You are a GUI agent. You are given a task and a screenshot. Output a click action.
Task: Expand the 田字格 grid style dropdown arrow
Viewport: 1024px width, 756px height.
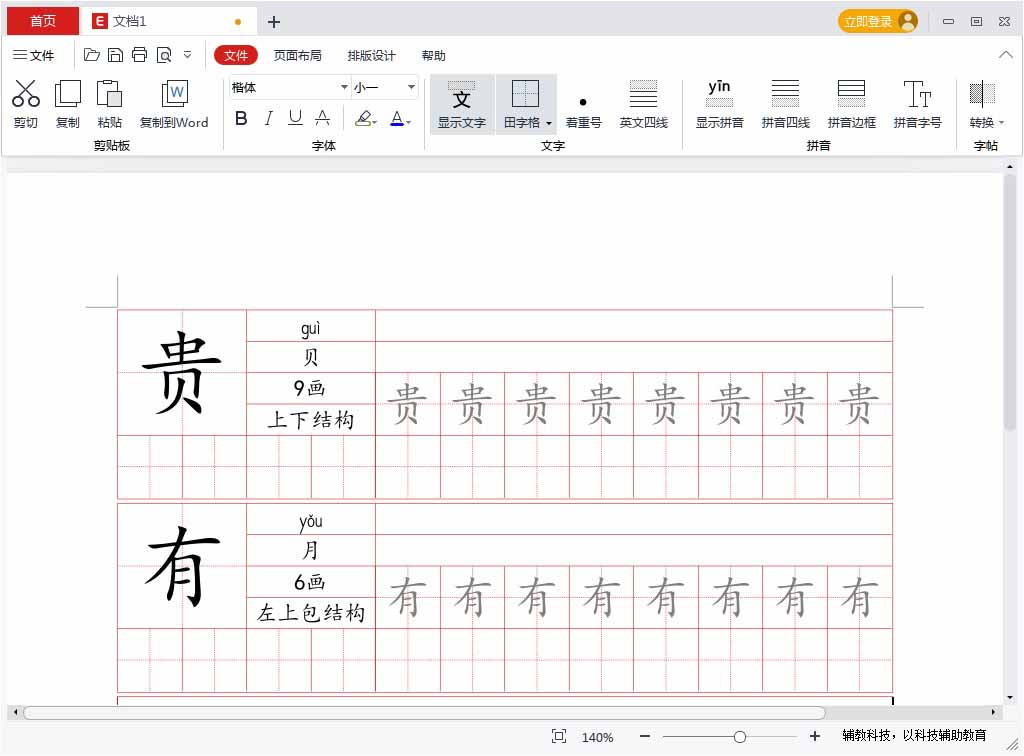[x=549, y=123]
